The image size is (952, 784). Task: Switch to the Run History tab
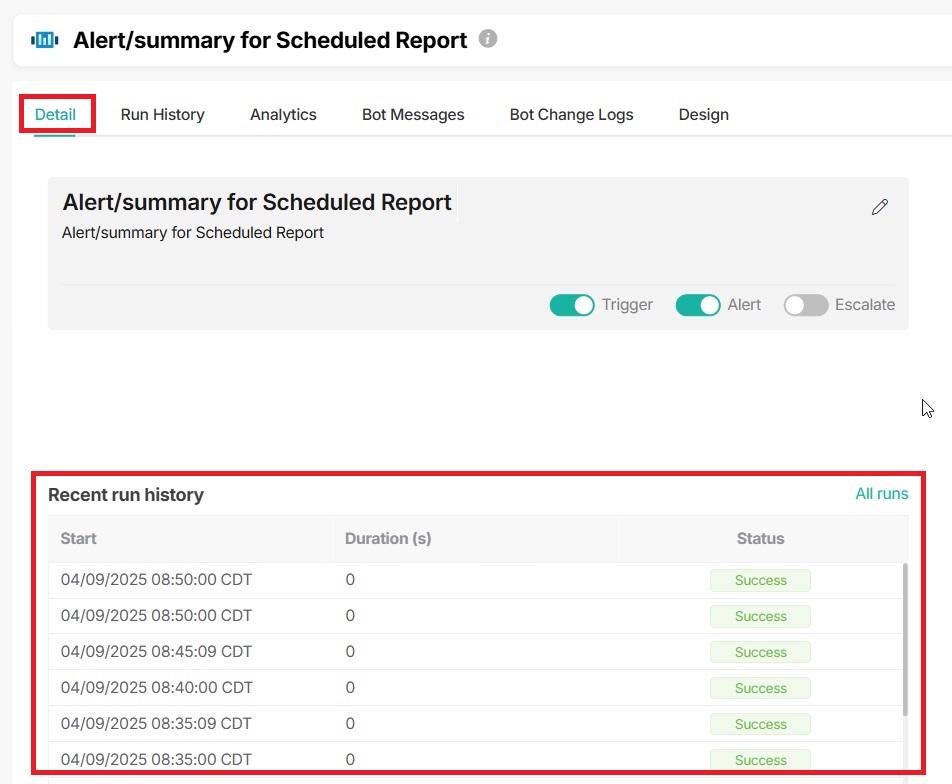[x=162, y=114]
